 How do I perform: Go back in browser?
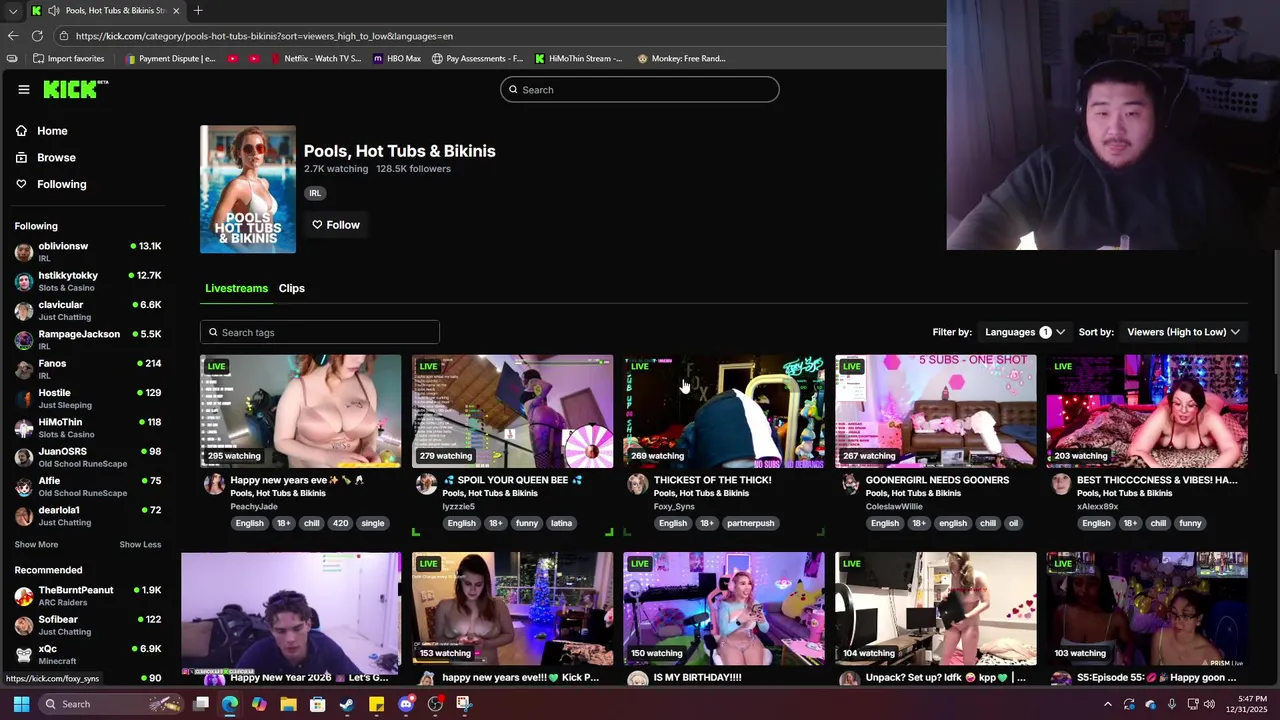click(12, 36)
